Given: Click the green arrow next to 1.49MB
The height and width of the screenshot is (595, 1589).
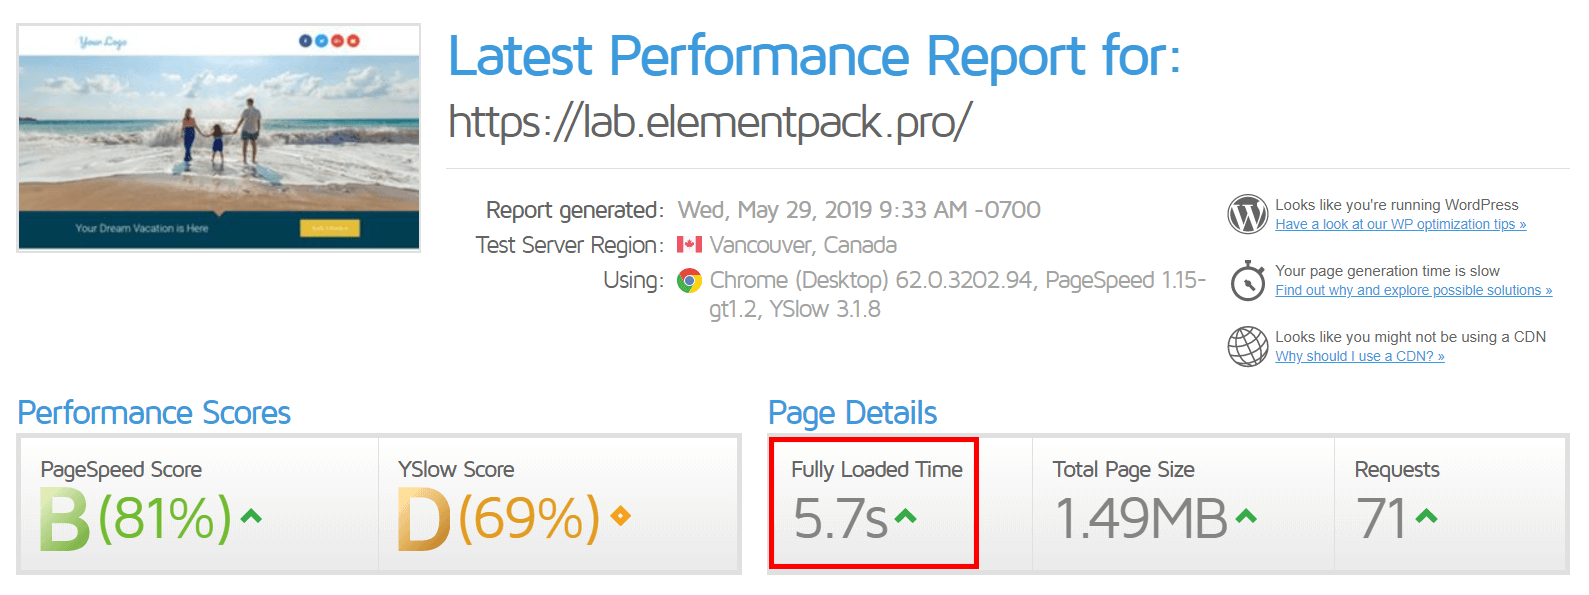Looking at the screenshot, I should tap(1245, 516).
